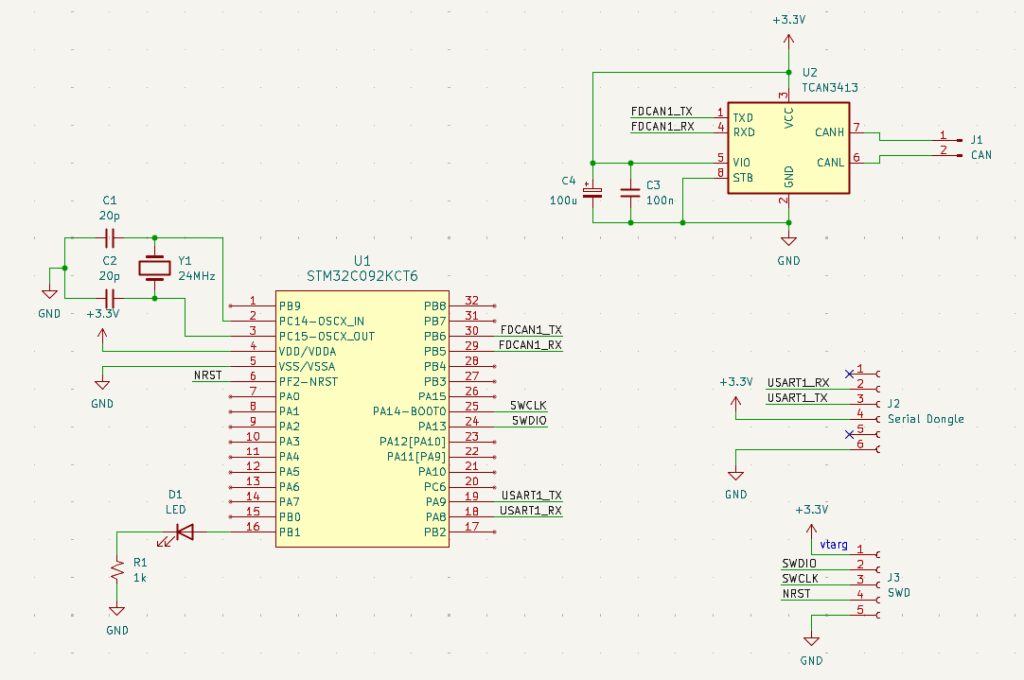The width and height of the screenshot is (1024, 680).
Task: Click the D1 reference designator
Action: click(x=175, y=494)
